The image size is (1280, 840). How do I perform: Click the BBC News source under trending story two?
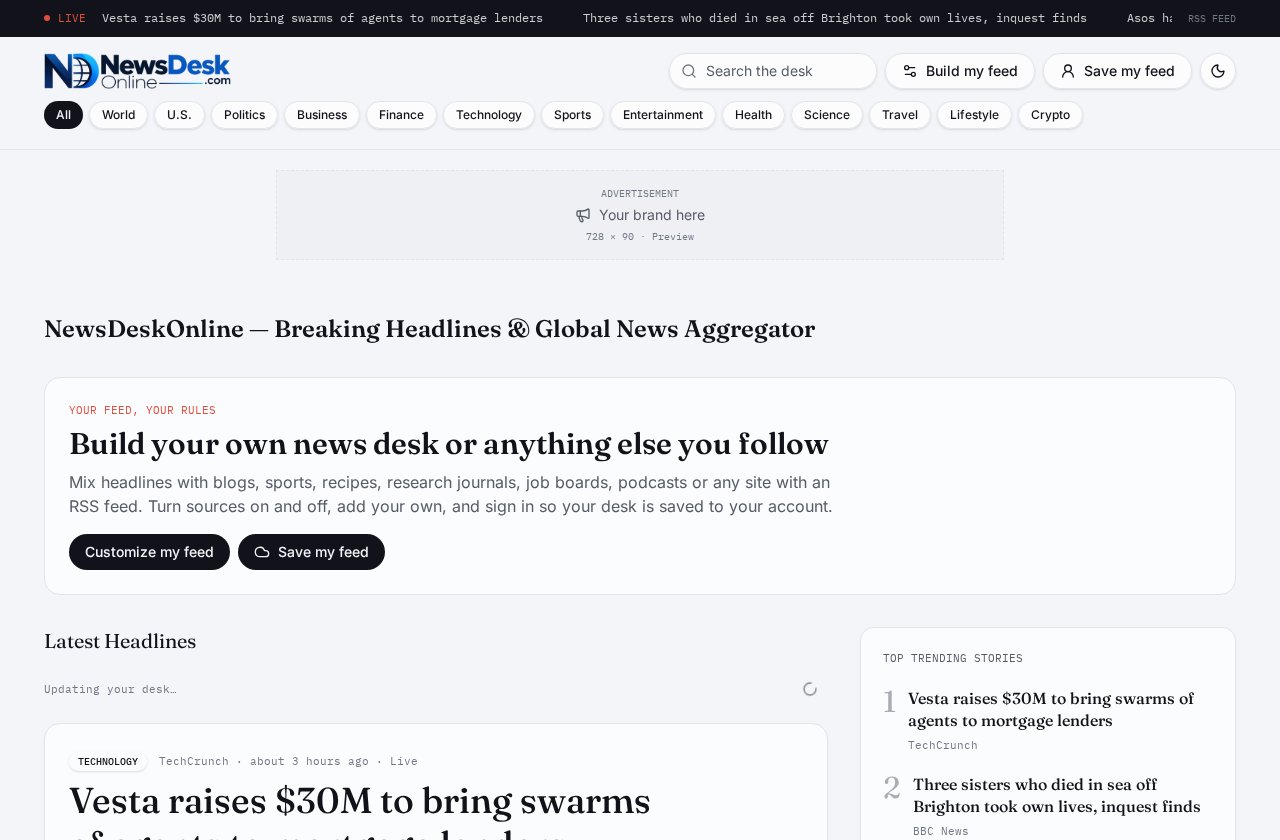[941, 831]
